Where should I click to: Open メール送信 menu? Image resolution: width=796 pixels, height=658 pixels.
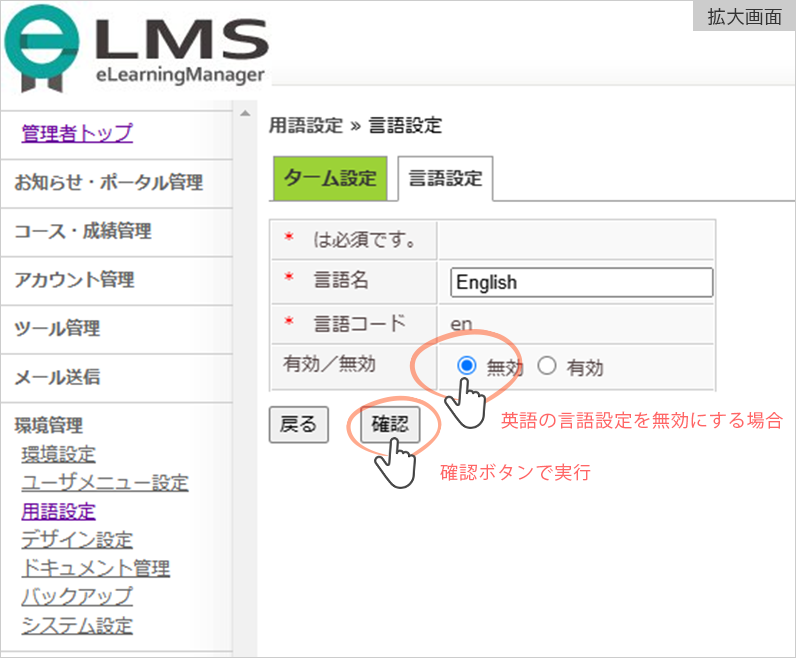coord(57,377)
